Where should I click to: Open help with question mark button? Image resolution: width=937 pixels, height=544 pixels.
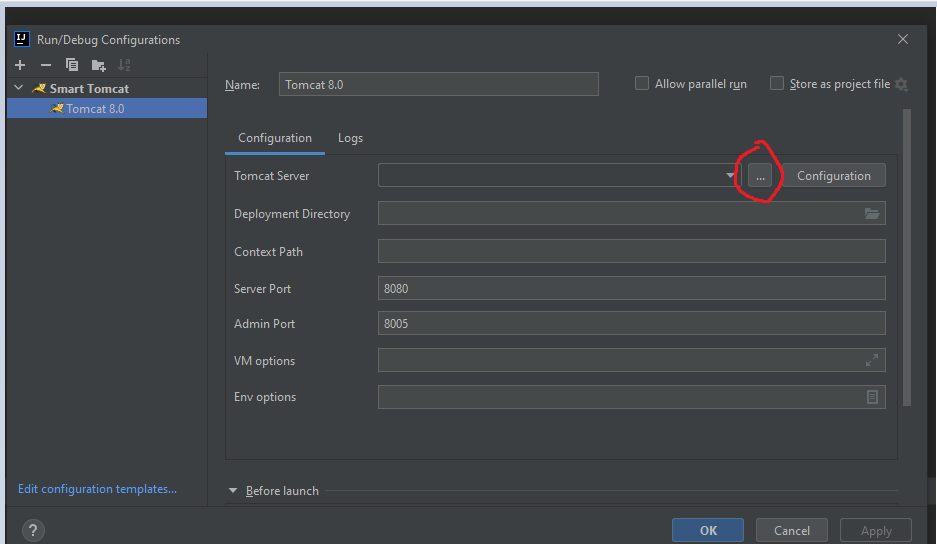pos(33,530)
